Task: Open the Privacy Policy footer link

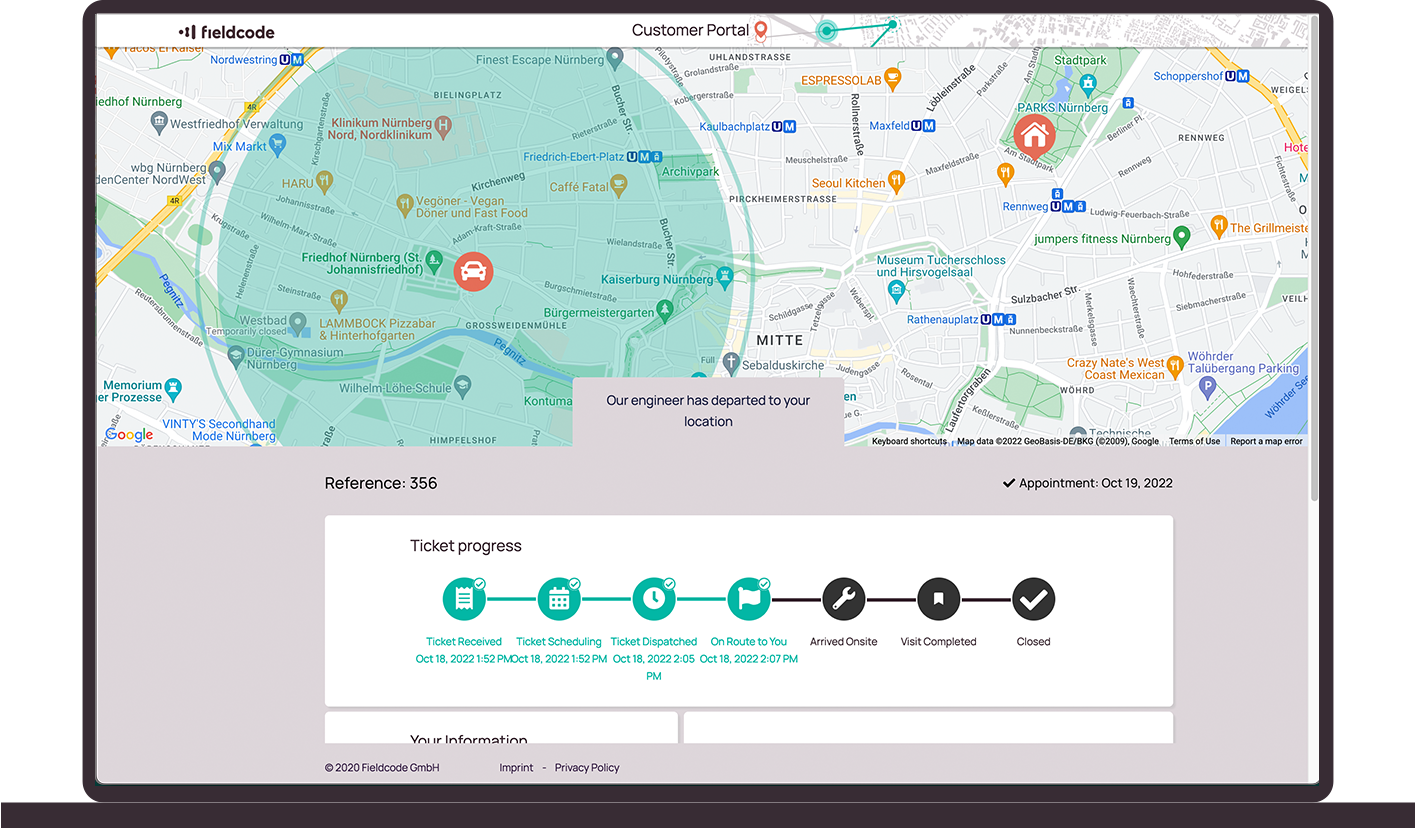Action: (587, 768)
